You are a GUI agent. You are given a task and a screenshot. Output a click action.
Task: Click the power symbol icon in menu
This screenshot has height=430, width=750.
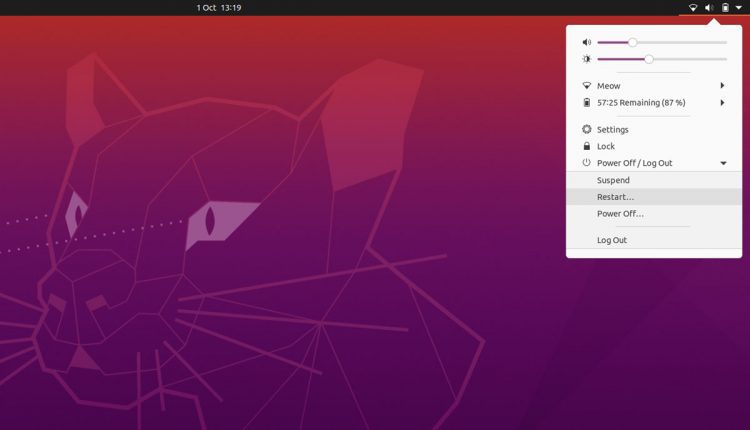pos(586,163)
